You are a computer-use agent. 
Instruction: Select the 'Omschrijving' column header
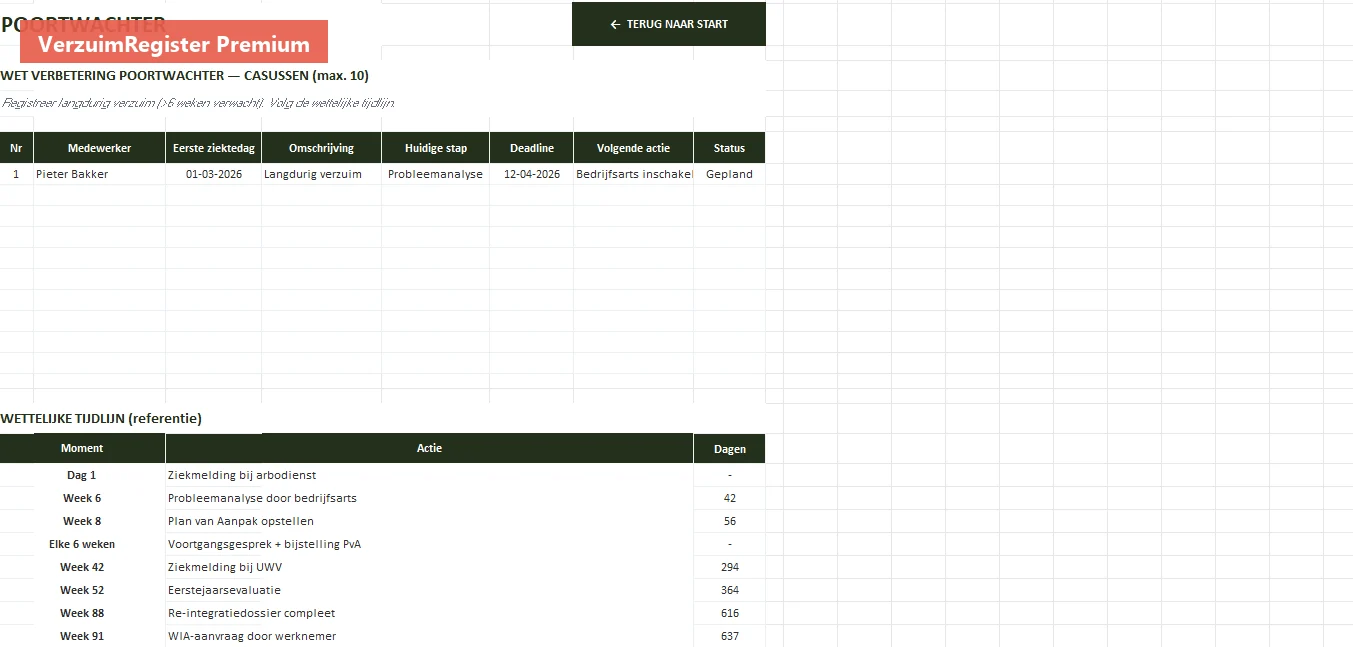point(321,148)
